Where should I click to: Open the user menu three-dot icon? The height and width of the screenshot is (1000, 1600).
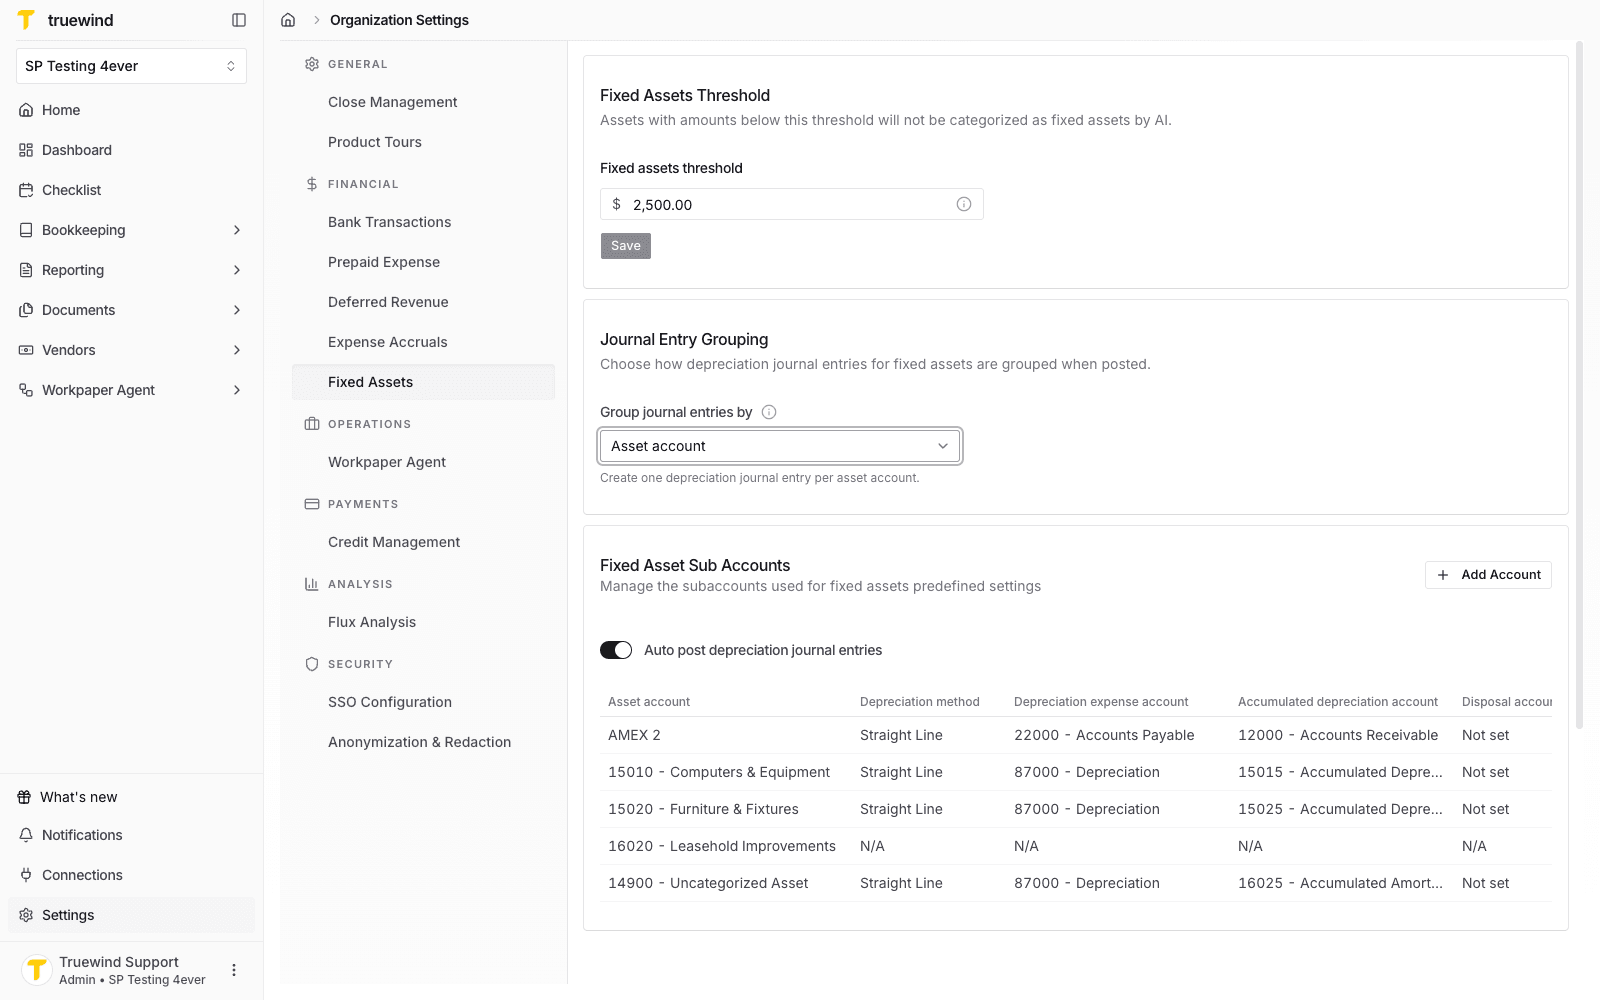(234, 970)
